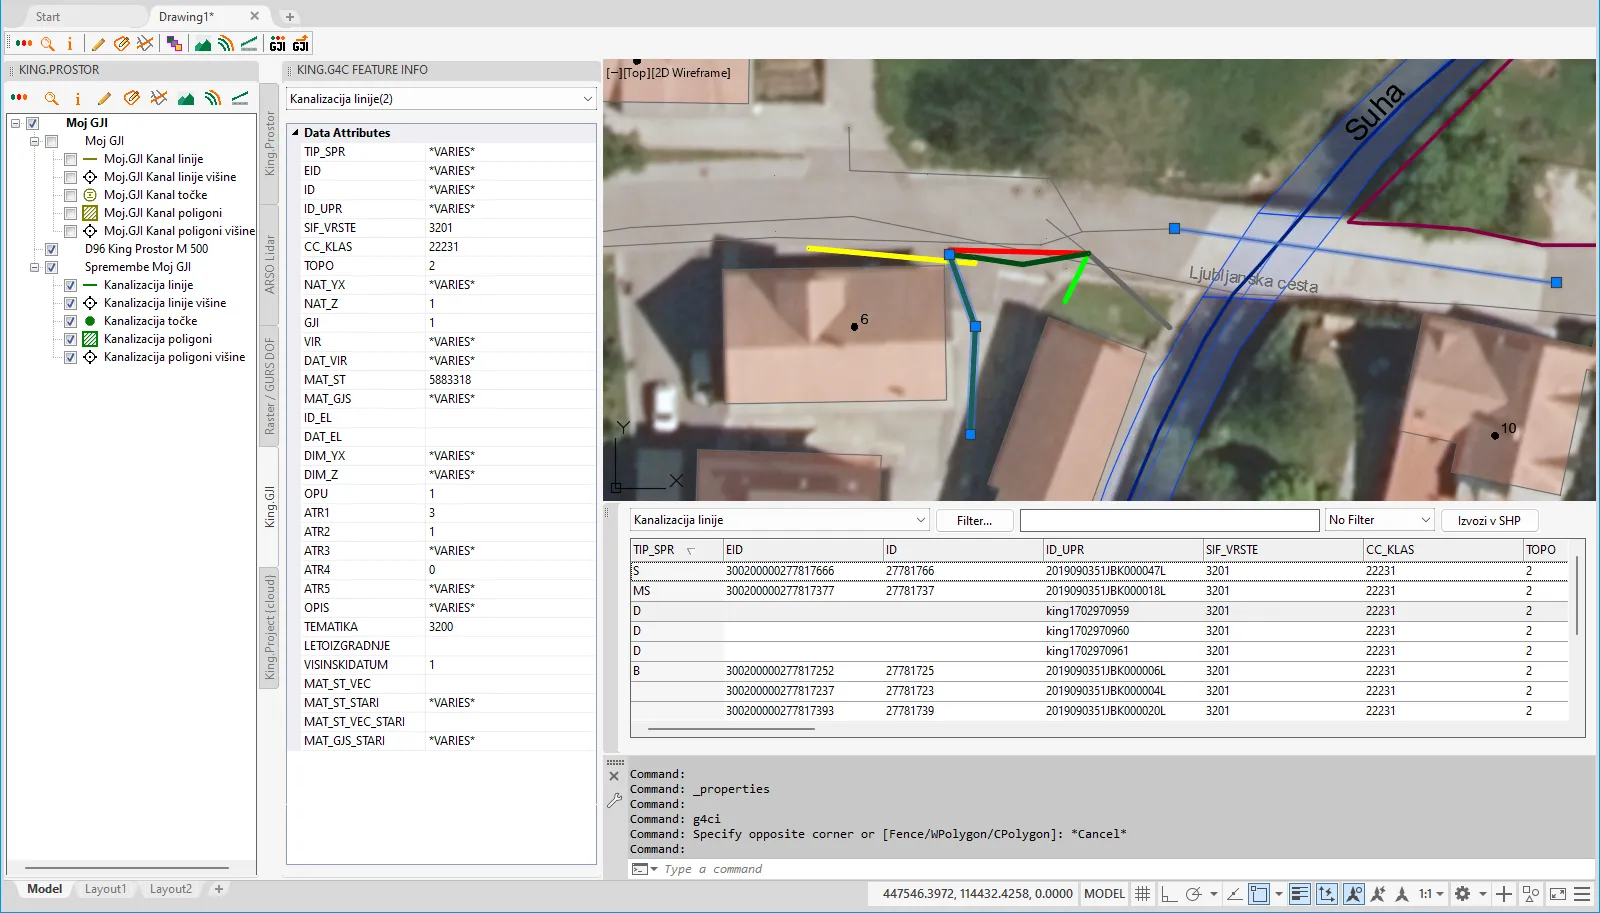The image size is (1600, 913).
Task: Open the No Filter dropdown
Action: click(x=1425, y=520)
